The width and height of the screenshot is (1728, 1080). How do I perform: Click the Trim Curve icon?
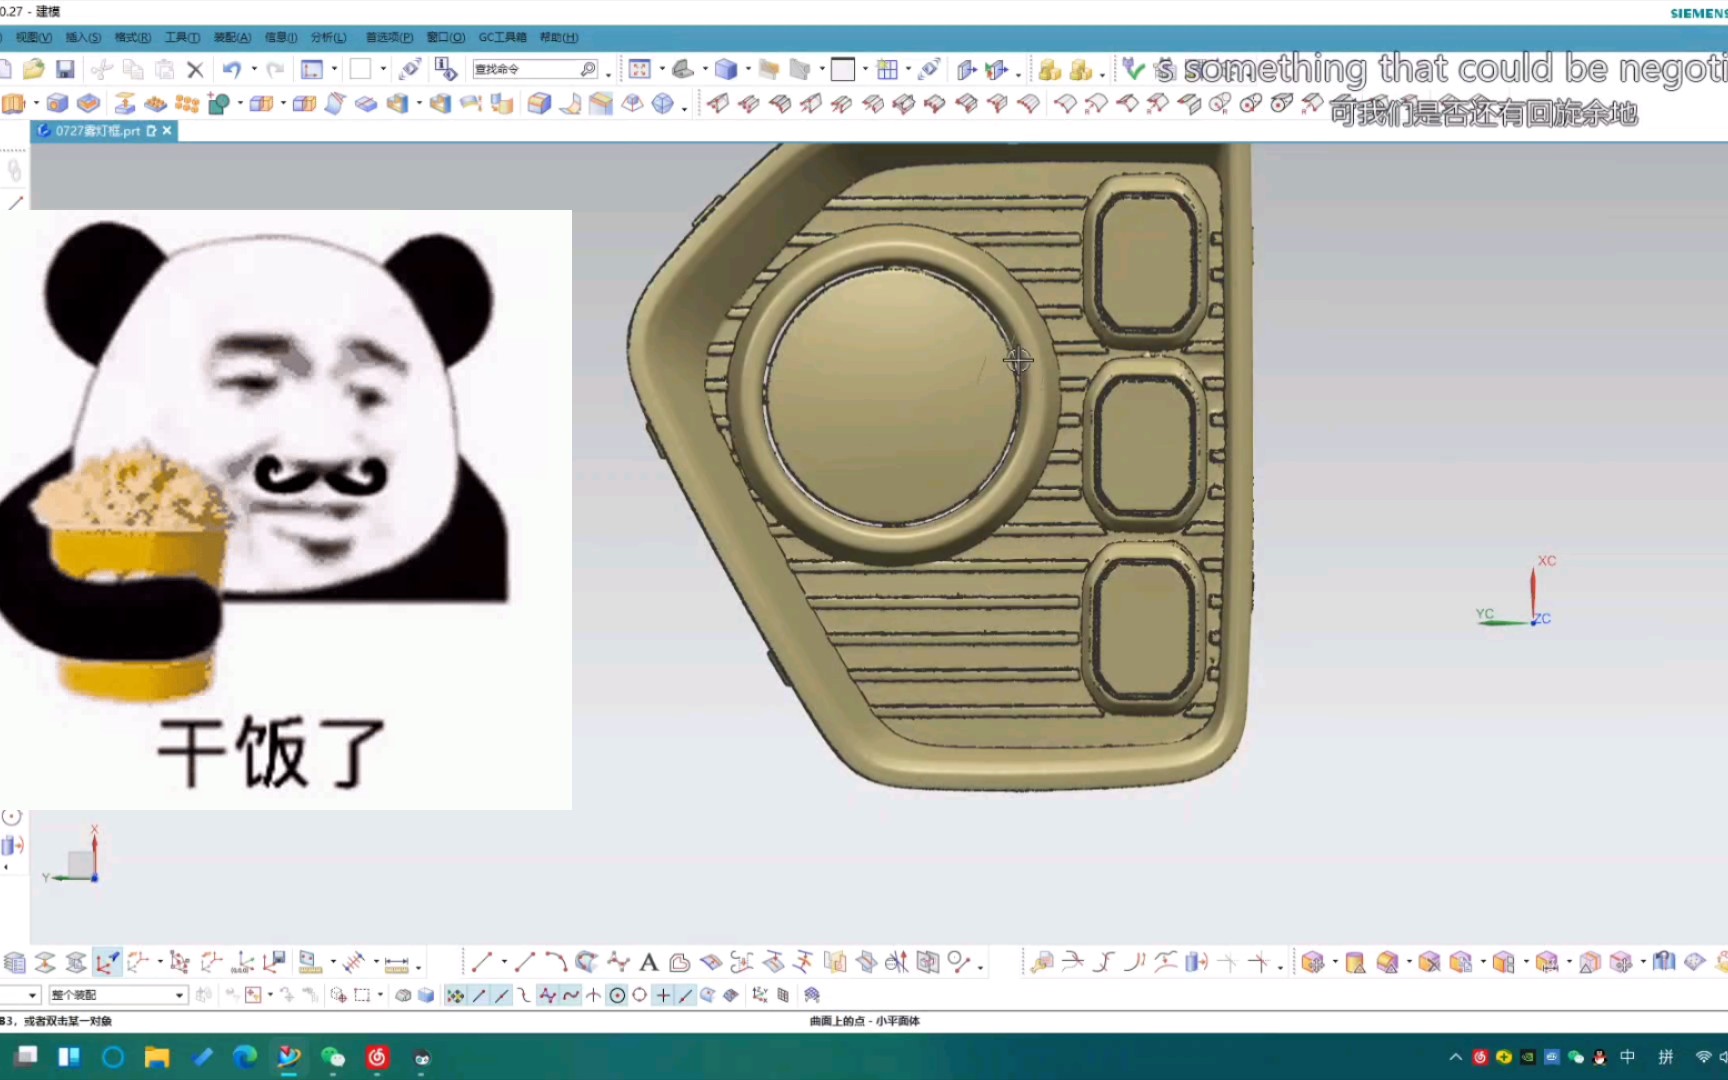tap(1072, 962)
